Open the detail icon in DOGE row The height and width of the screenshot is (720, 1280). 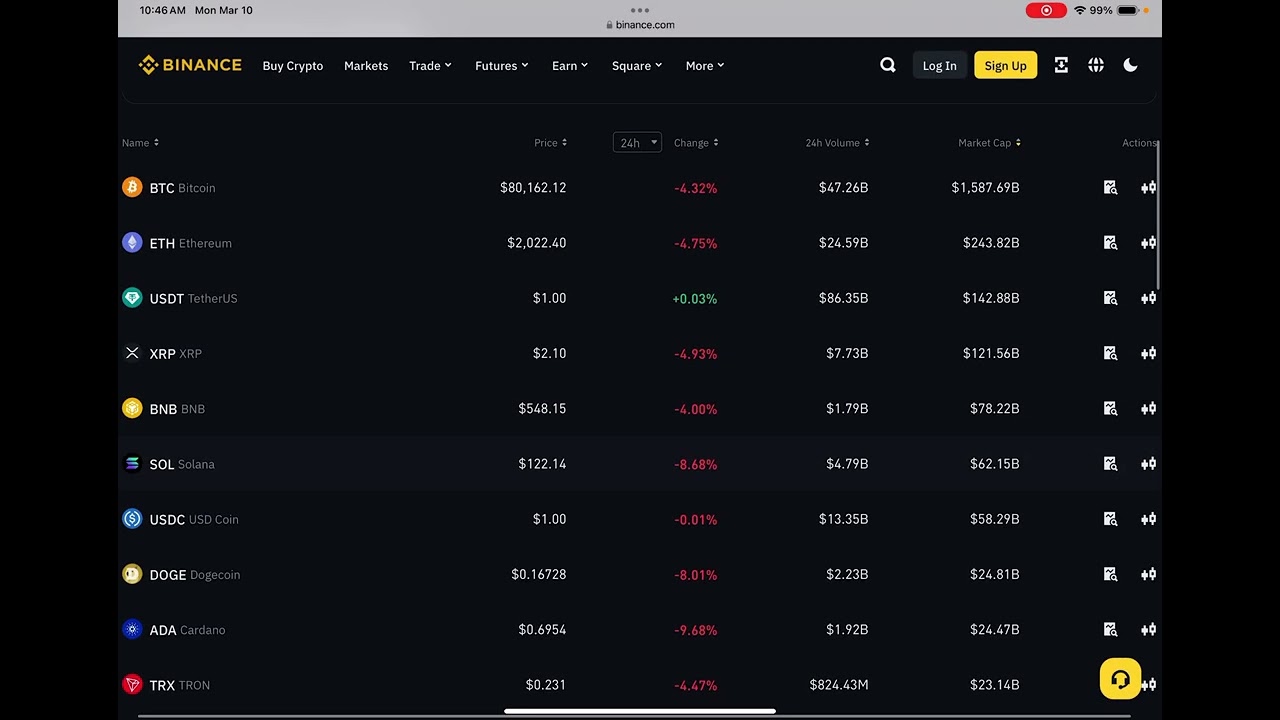tap(1110, 574)
